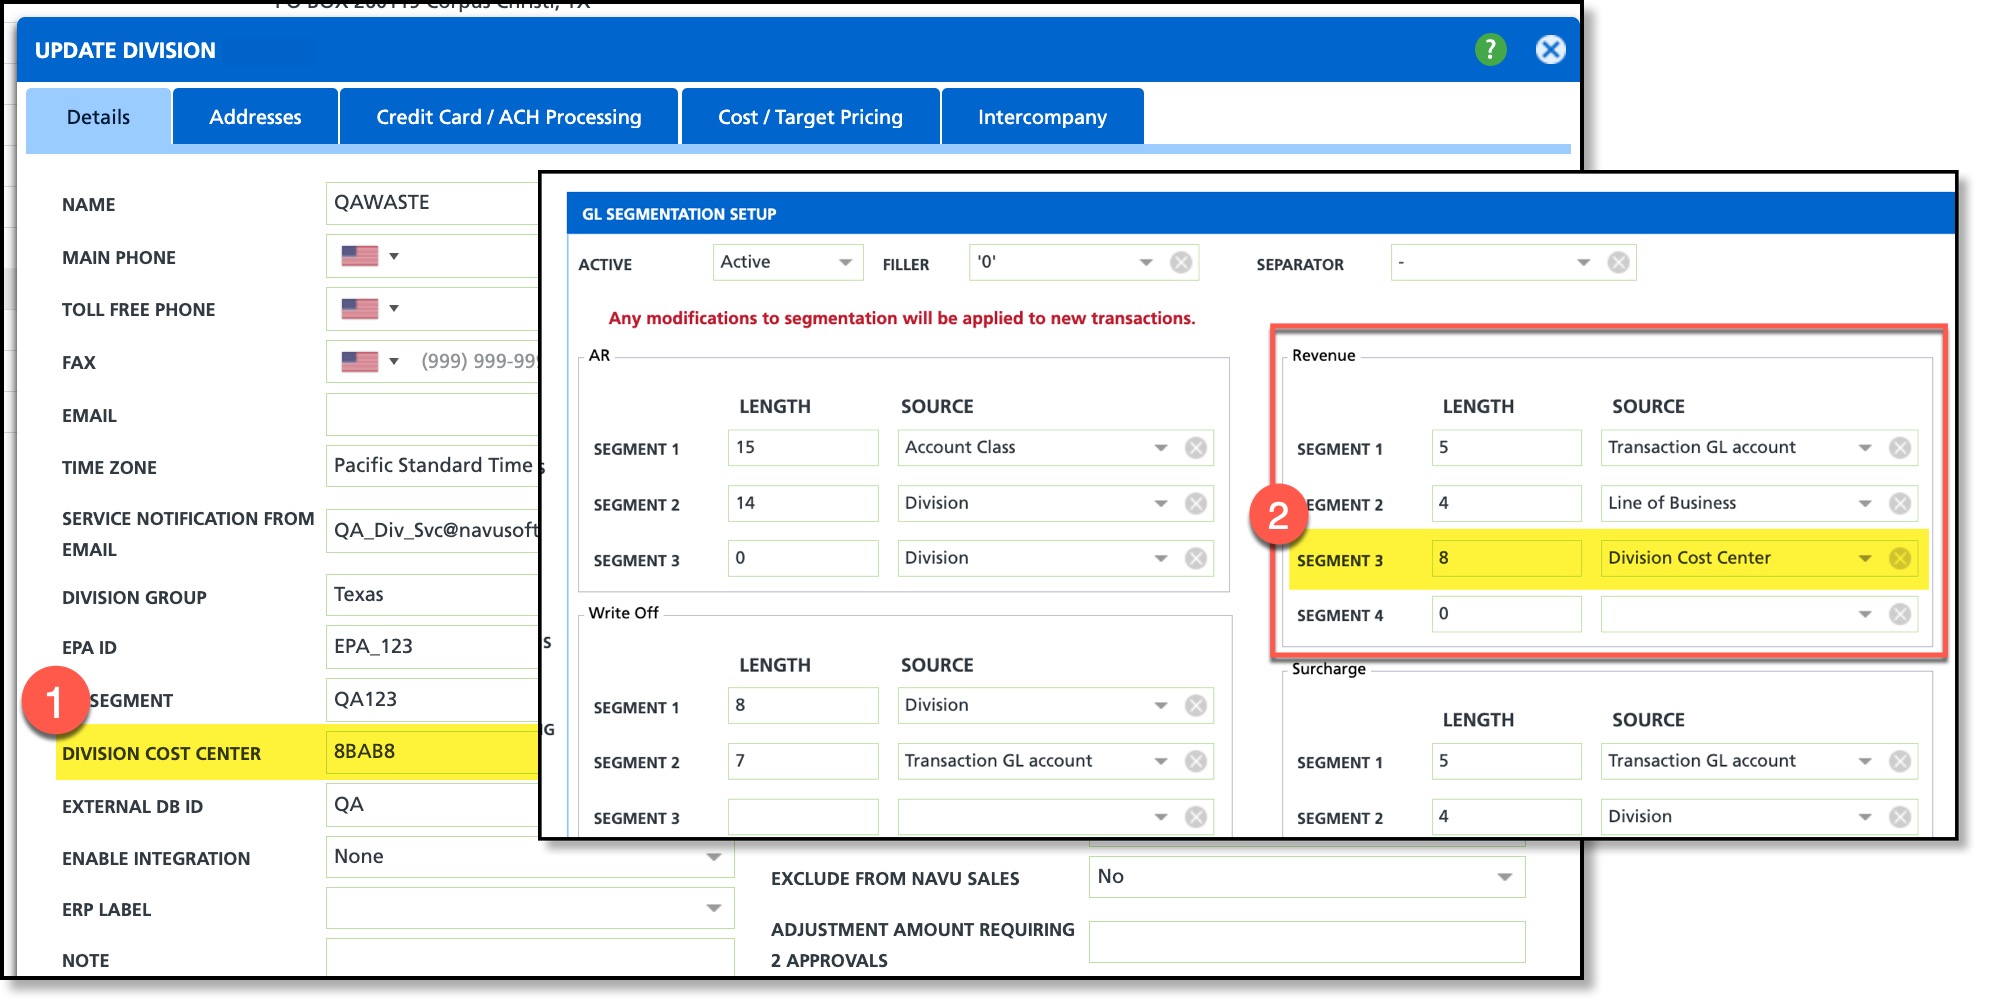Click the Division Cost Center field
Viewport: 1992px width, 1004px height.
pos(432,752)
